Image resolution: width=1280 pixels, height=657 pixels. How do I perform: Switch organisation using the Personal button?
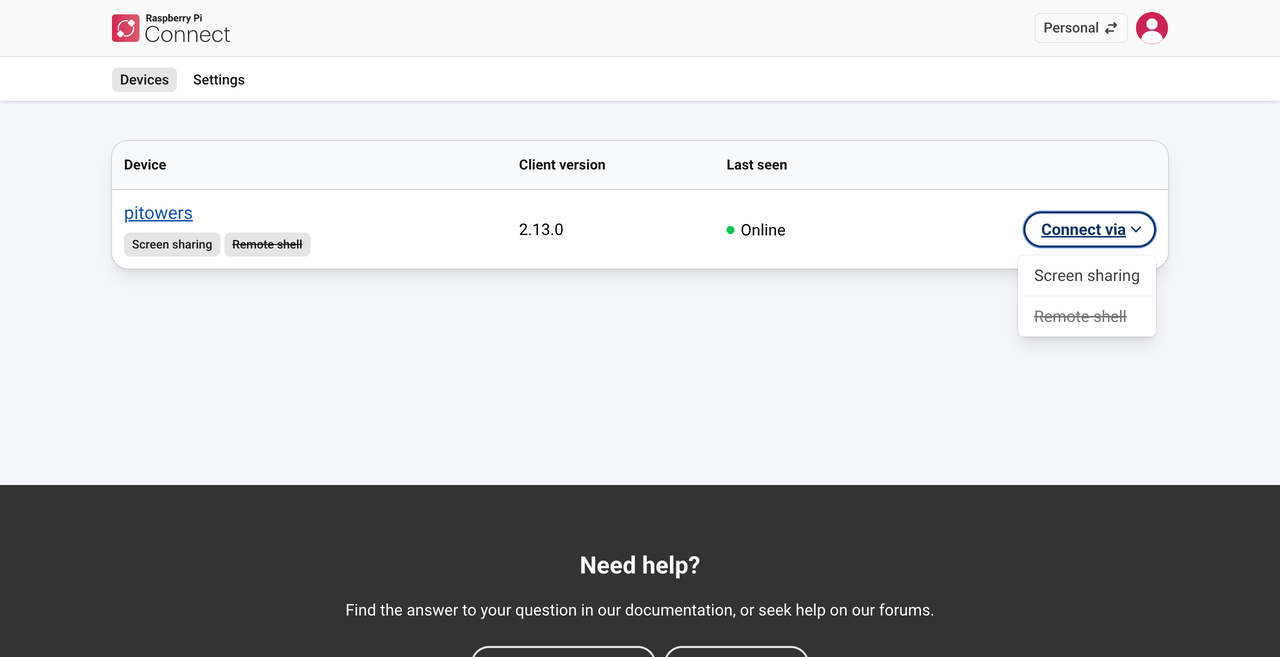pyautogui.click(x=1081, y=28)
